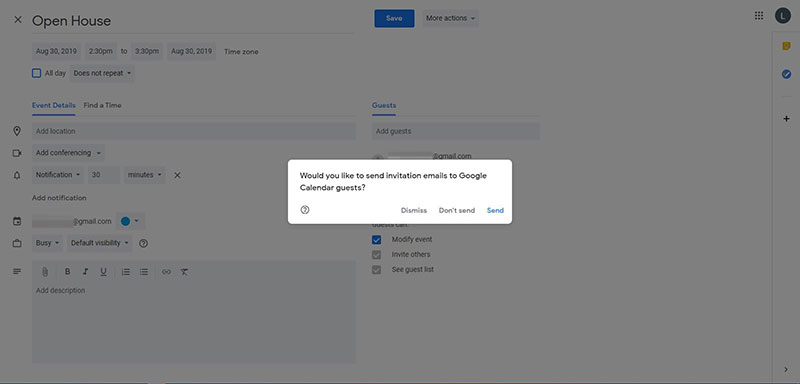Image resolution: width=800 pixels, height=384 pixels.
Task: Click the briefcase availability icon
Action: pyautogui.click(x=17, y=243)
